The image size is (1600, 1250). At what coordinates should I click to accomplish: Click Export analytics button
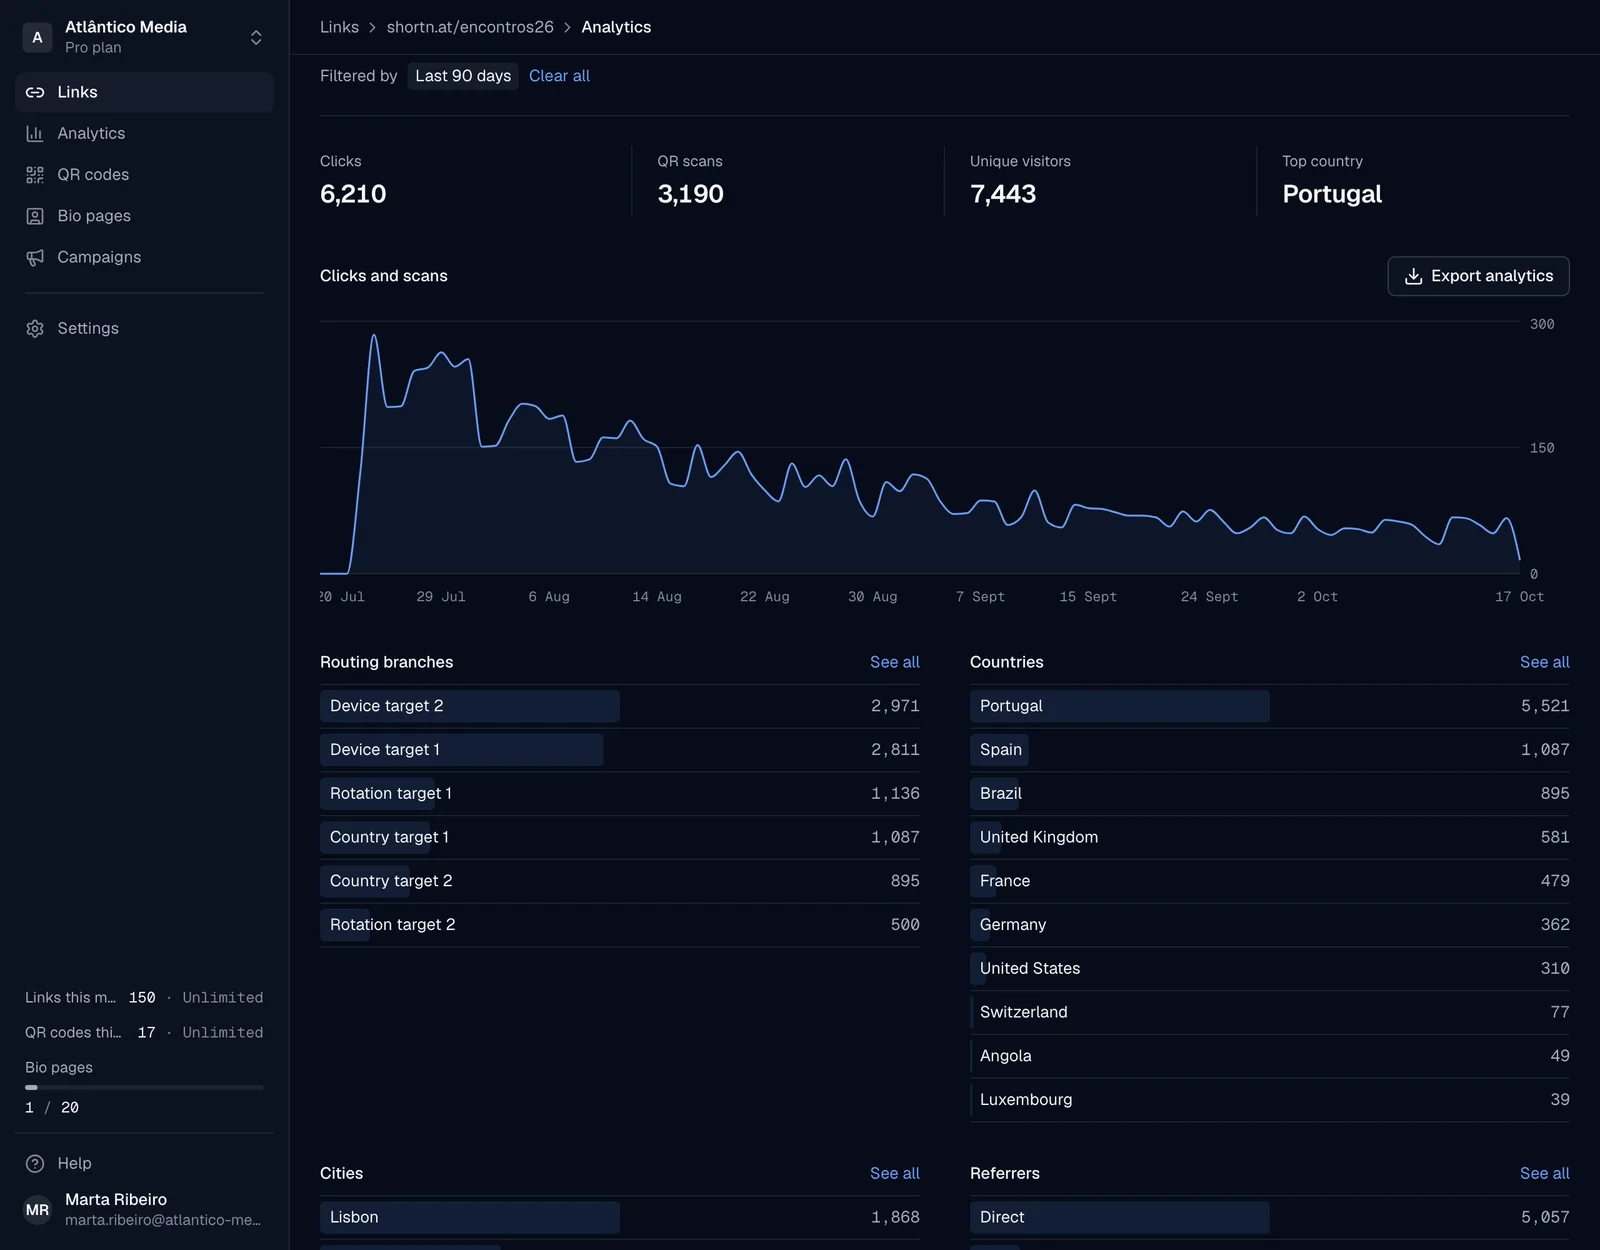[x=1478, y=276]
